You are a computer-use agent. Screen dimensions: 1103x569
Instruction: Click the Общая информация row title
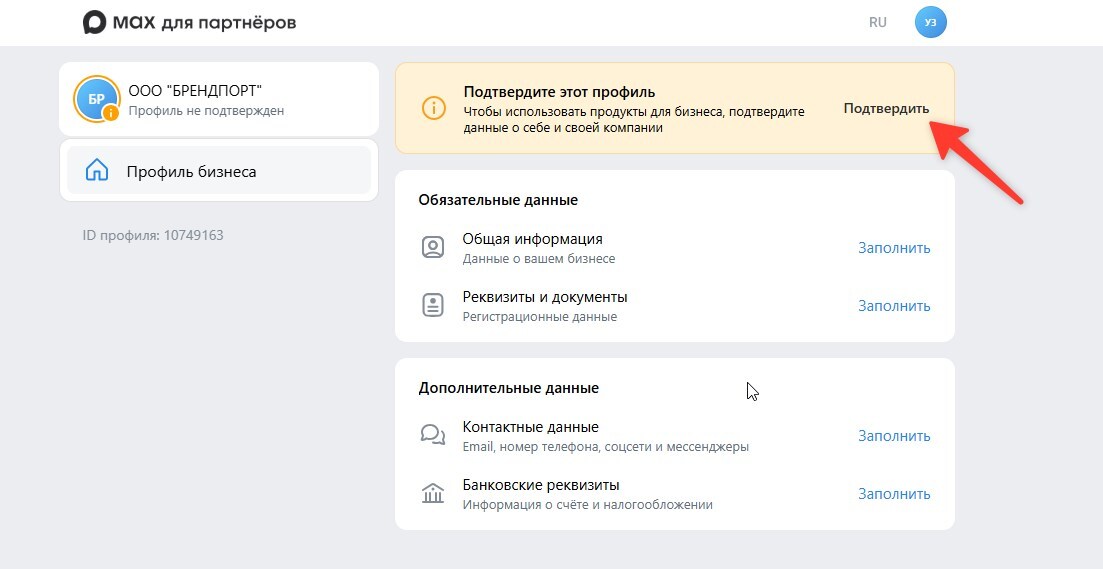pos(532,239)
